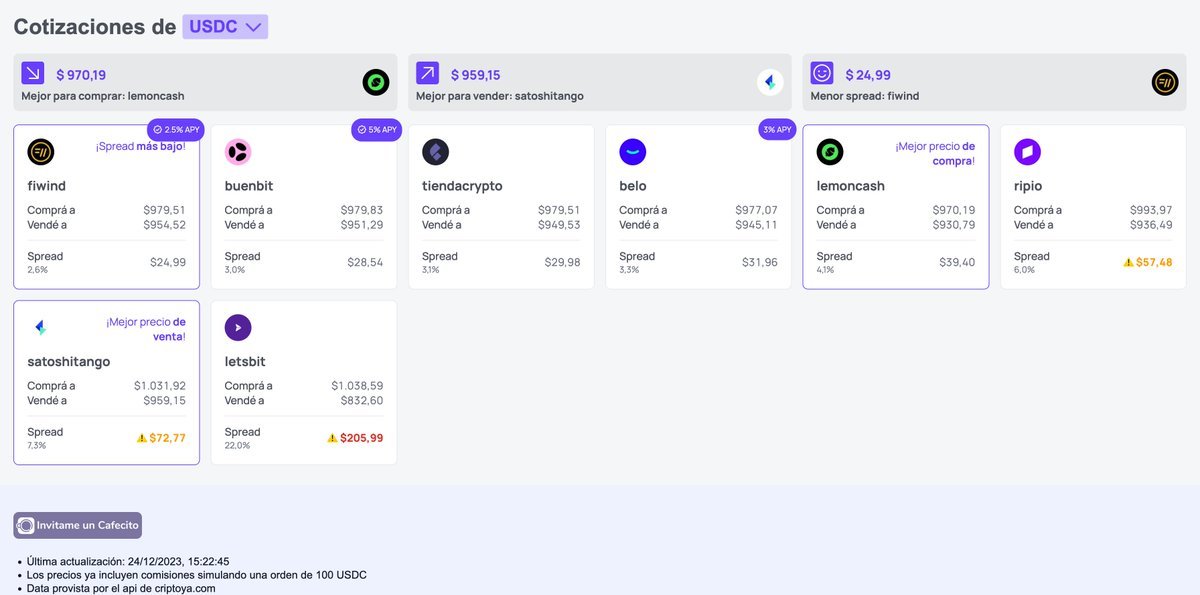Image resolution: width=1200 pixels, height=595 pixels.
Task: Click the ripio spread warning icon
Action: [x=1128, y=262]
